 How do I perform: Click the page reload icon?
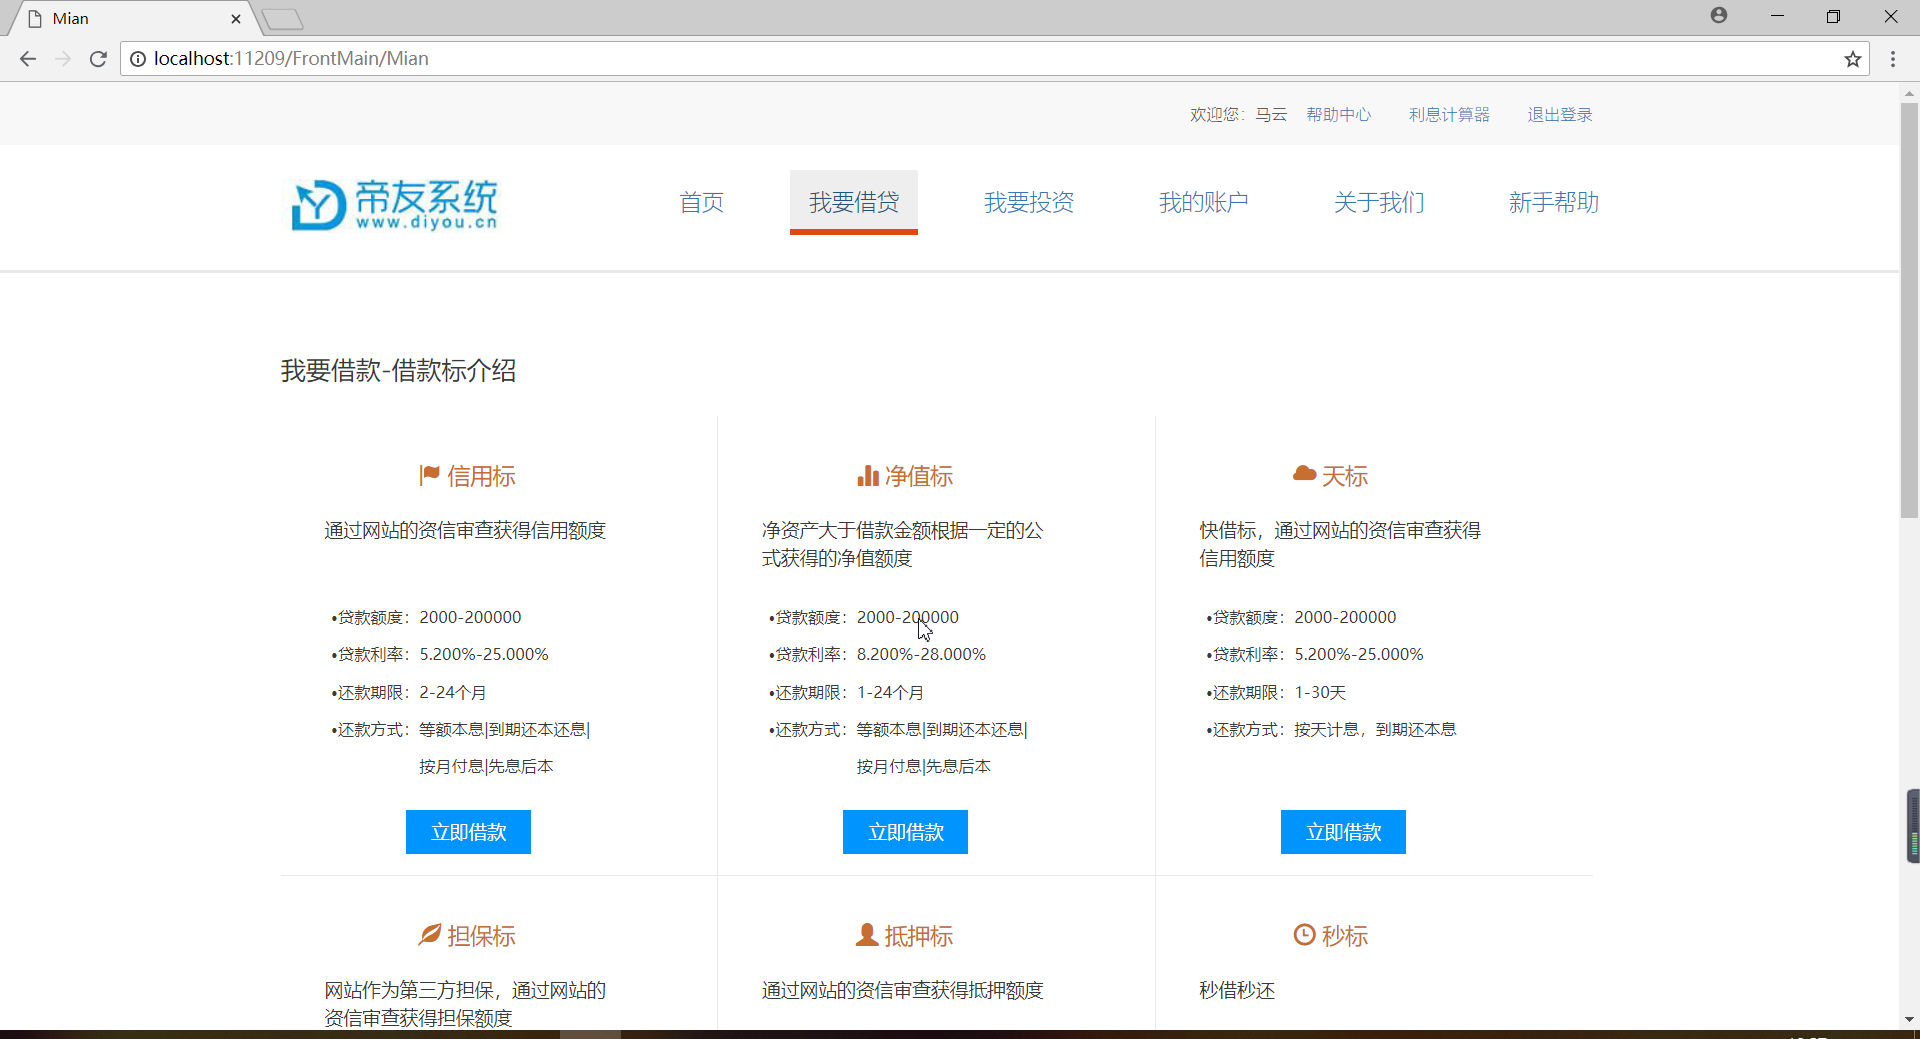pyautogui.click(x=98, y=59)
